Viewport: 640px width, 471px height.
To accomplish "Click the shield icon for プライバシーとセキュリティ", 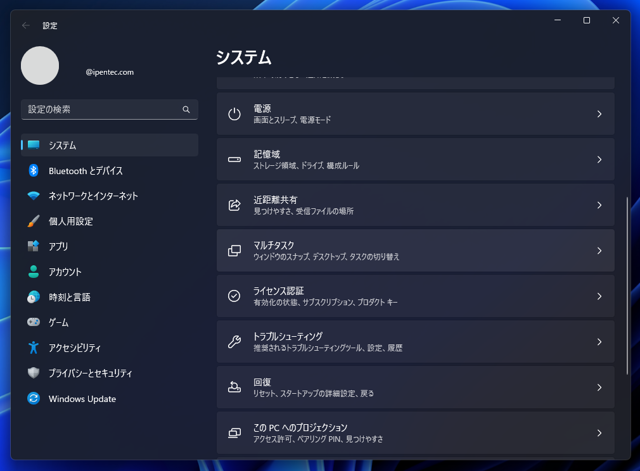I will (33, 373).
